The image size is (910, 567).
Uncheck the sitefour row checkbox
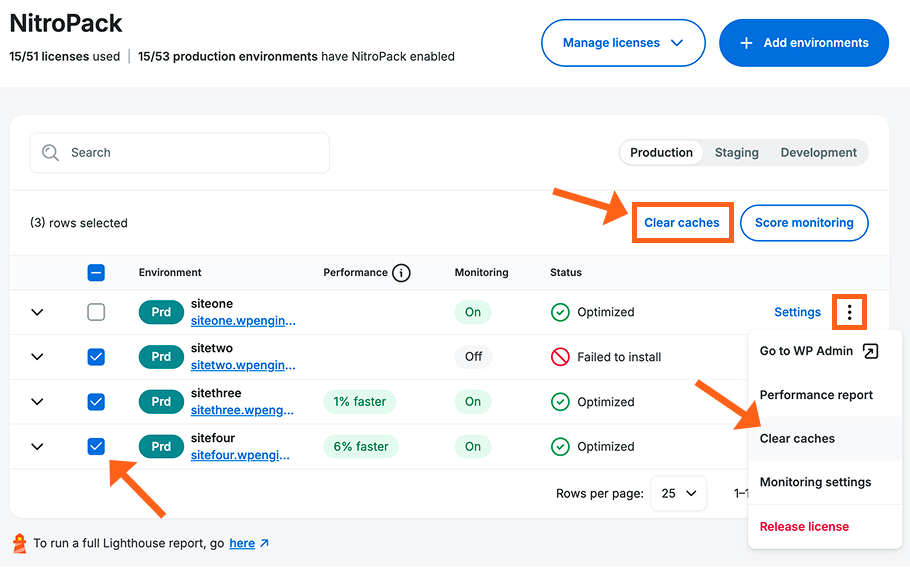click(96, 447)
